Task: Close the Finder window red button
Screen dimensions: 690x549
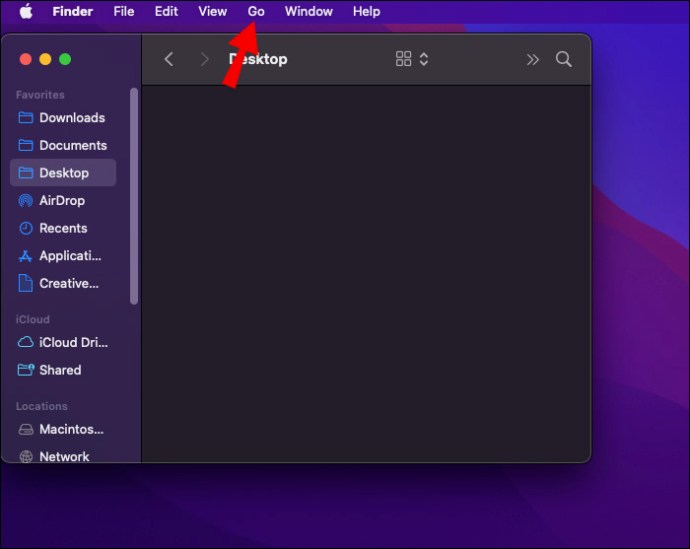Action: pos(26,59)
